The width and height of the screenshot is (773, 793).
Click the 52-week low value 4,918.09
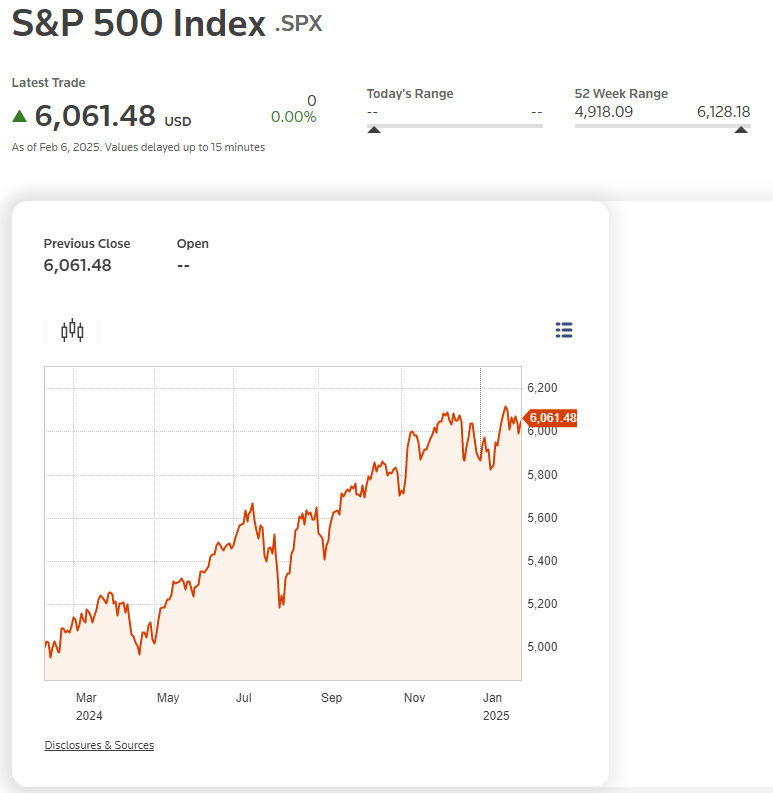pyautogui.click(x=604, y=112)
